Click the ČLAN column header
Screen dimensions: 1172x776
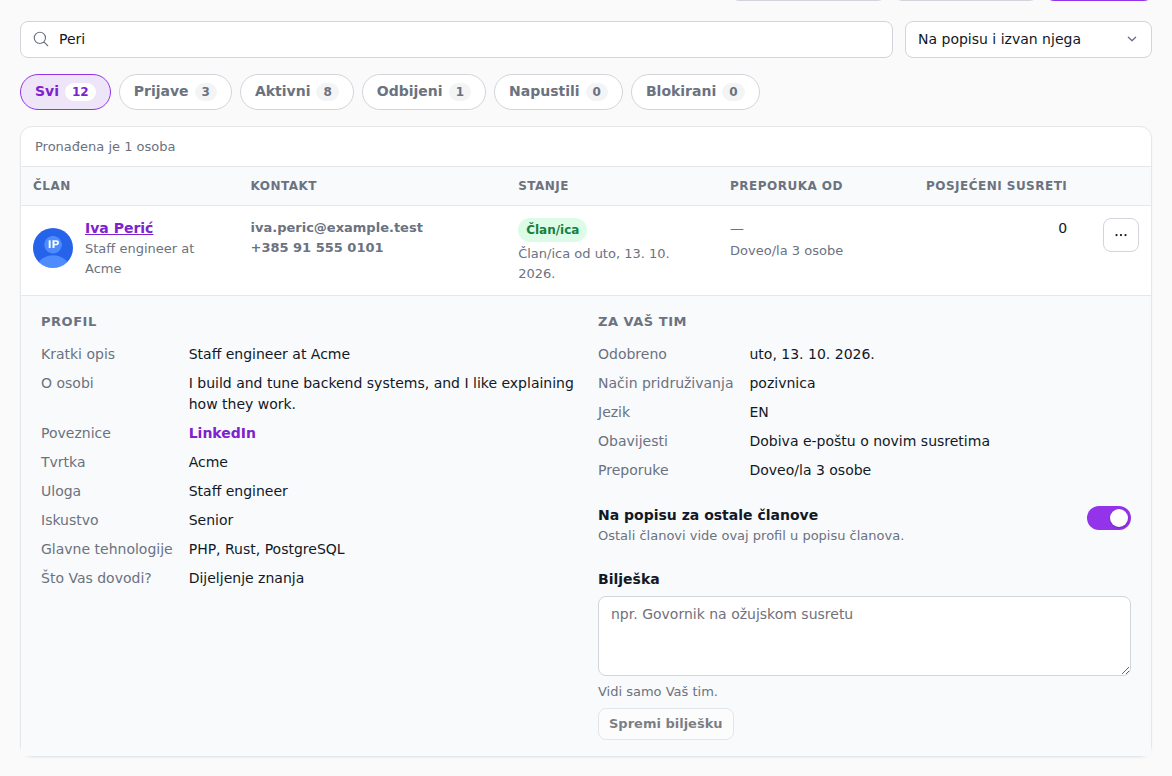pos(52,186)
